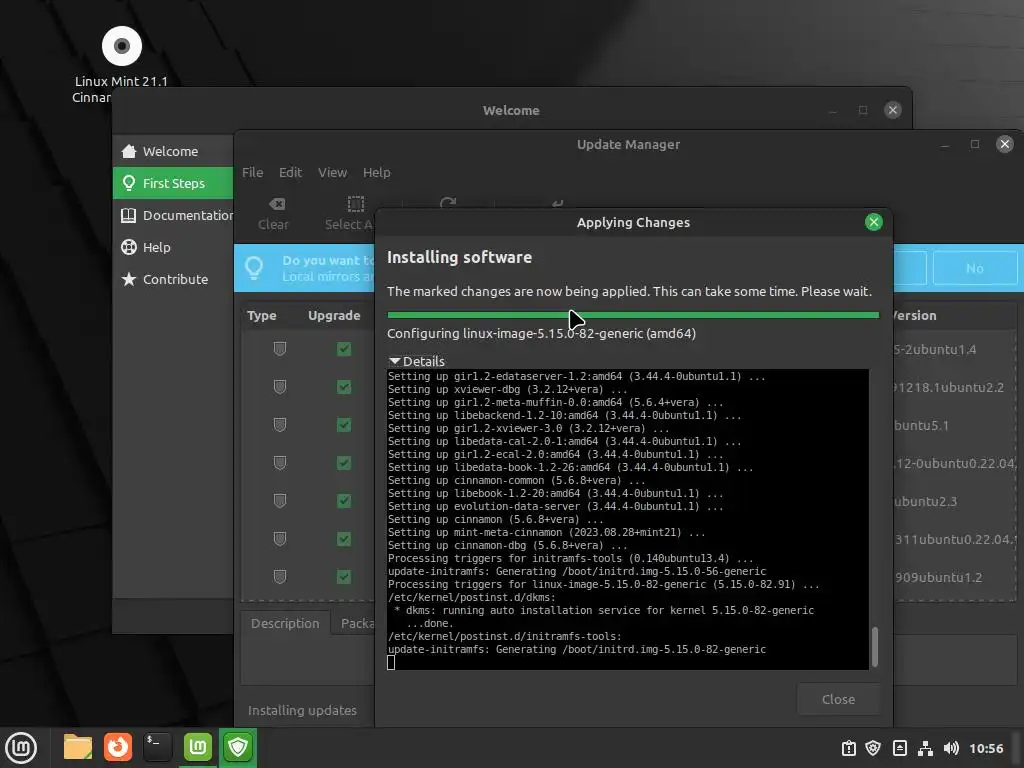Open the clipboard tray icon
1024x768 pixels.
tap(848, 748)
